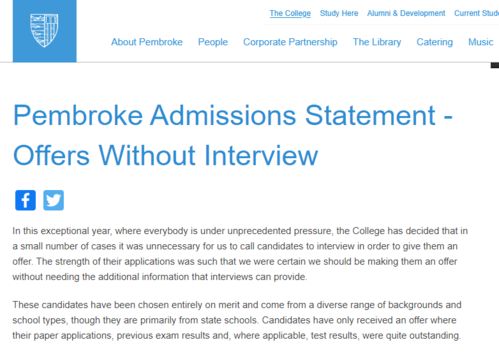Viewport: 499px width, 361px height.
Task: Open the Current Students link
Action: [x=476, y=13]
